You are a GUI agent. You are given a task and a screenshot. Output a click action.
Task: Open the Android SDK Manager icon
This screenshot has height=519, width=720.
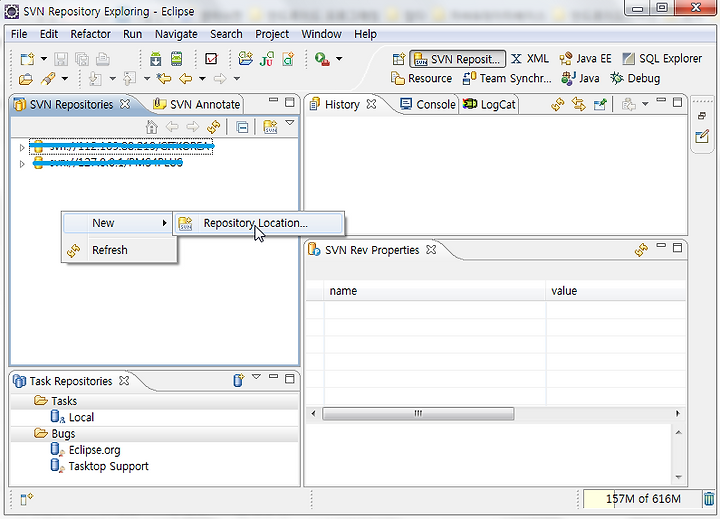[x=156, y=59]
